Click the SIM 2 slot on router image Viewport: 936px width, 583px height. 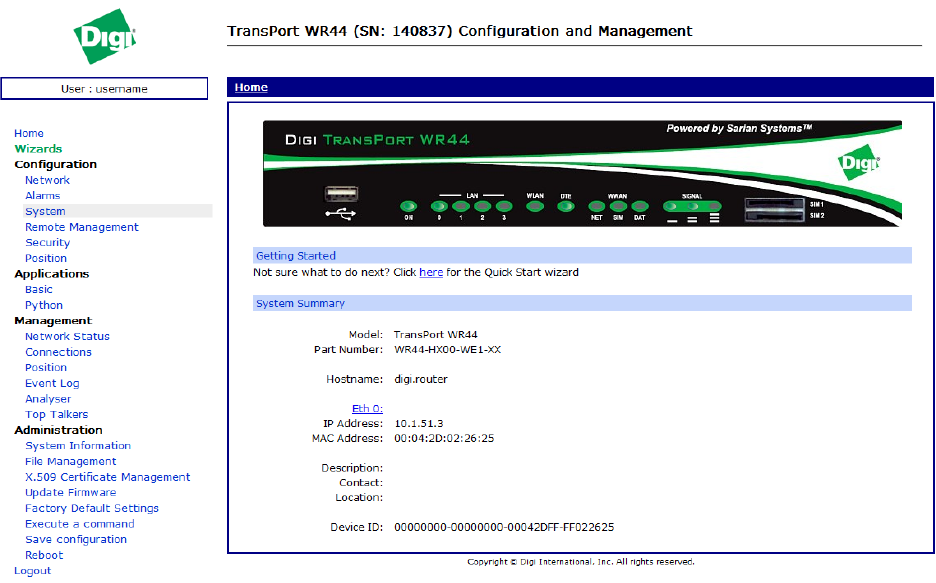[774, 215]
